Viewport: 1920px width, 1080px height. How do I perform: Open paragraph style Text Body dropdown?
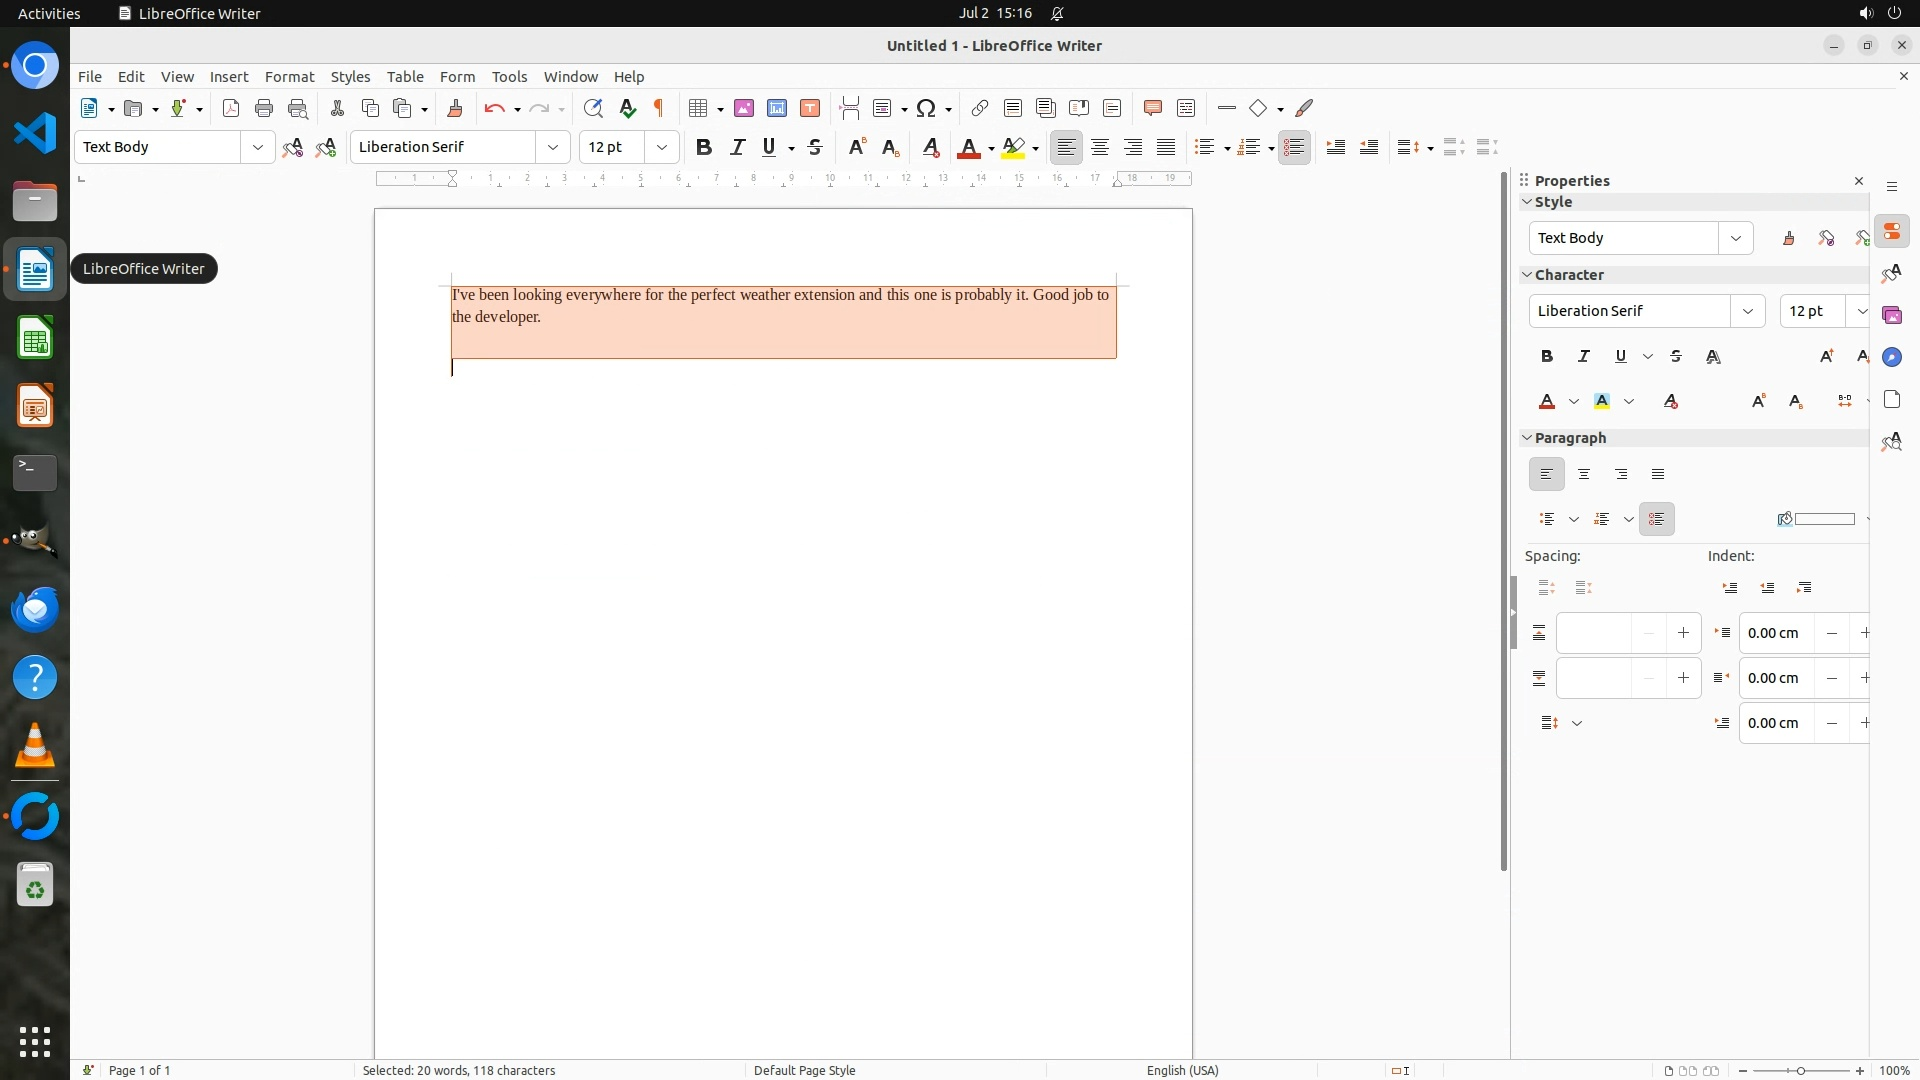pos(257,147)
